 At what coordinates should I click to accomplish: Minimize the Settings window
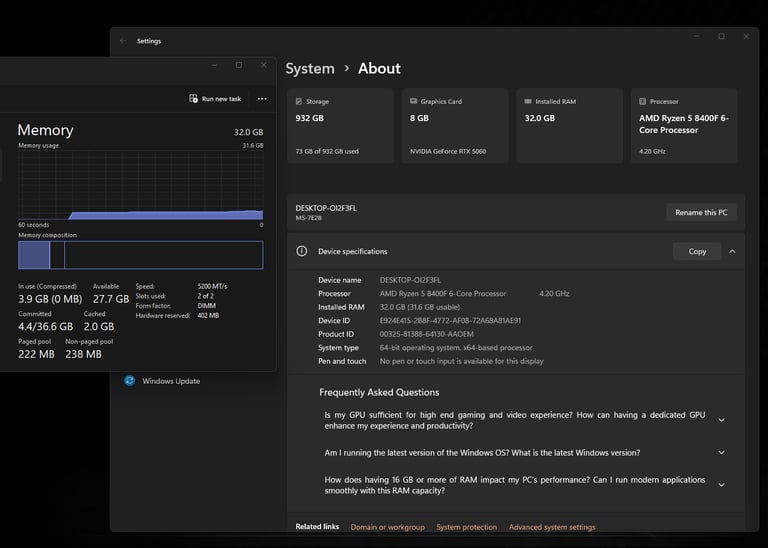point(696,36)
